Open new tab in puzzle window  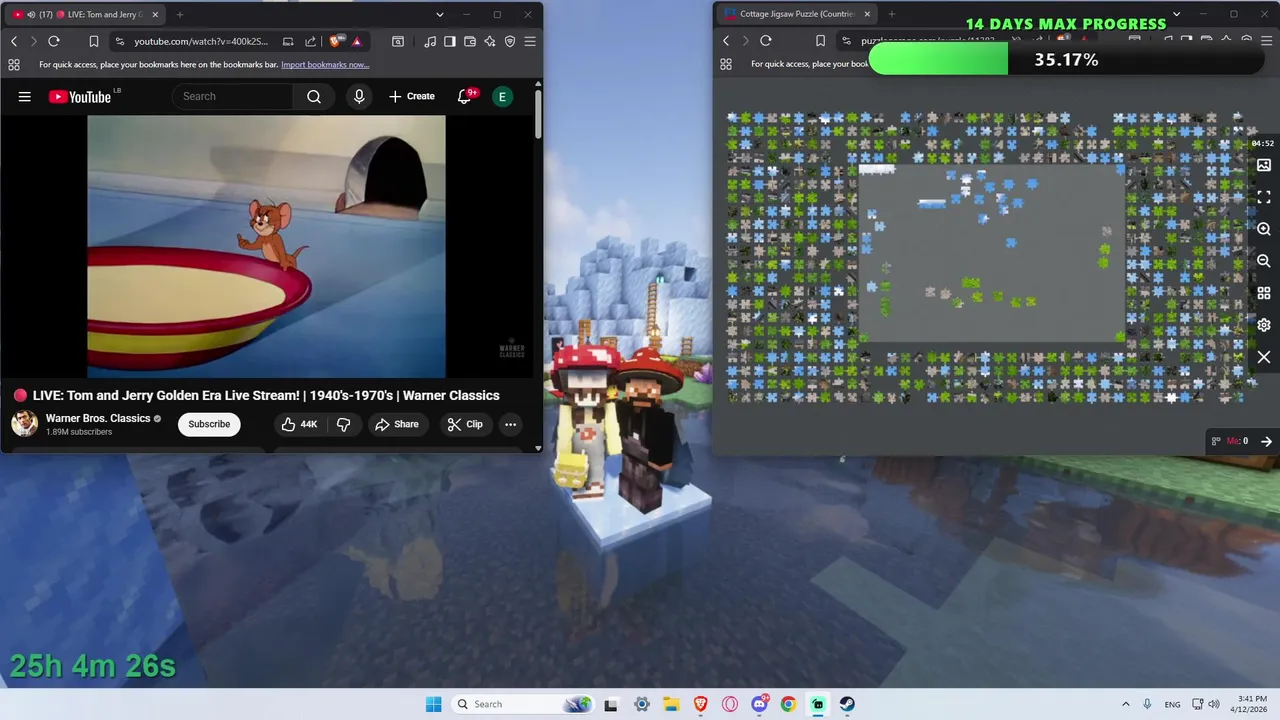pyautogui.click(x=891, y=14)
